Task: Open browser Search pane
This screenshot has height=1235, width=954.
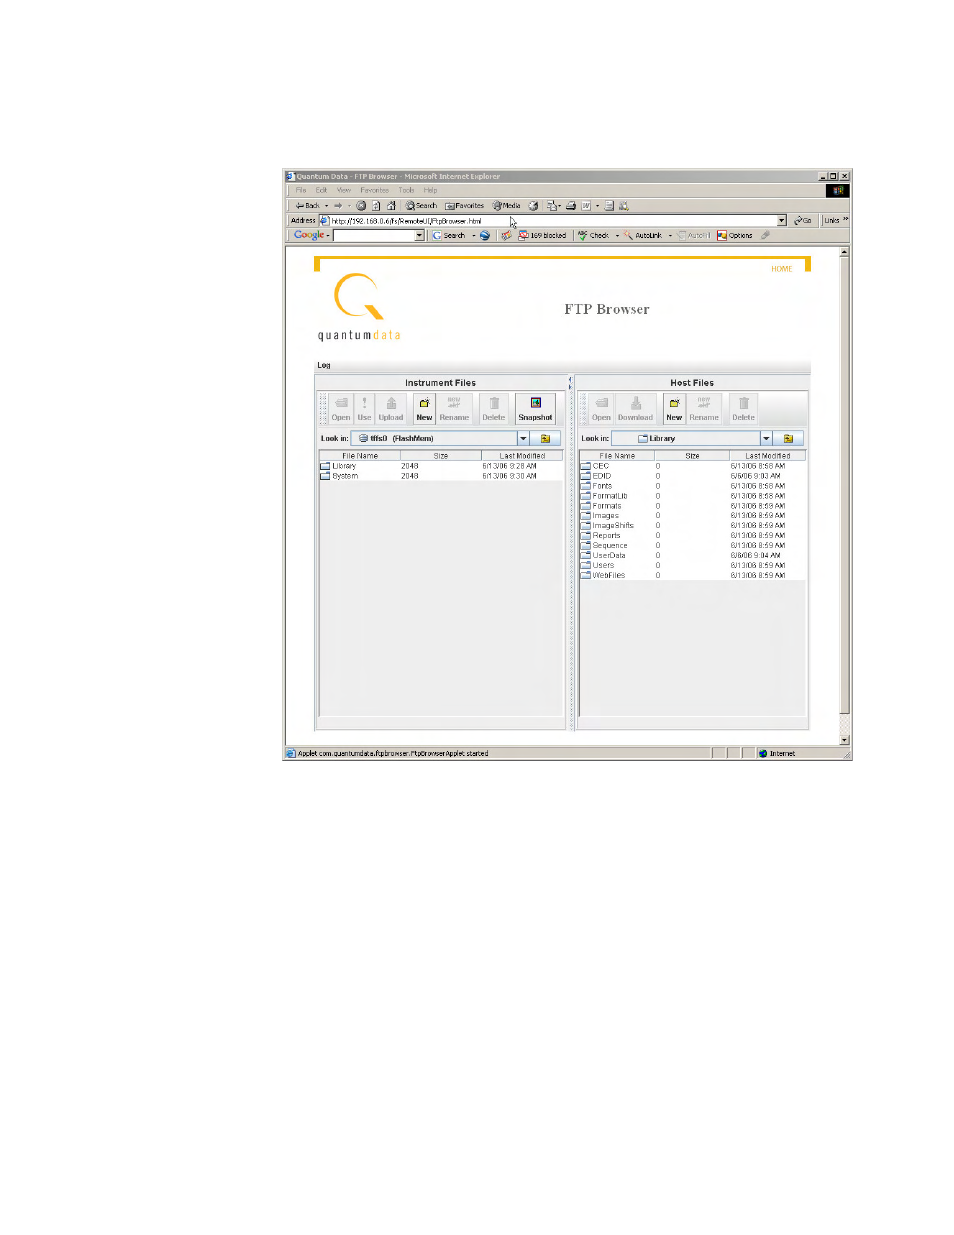Action: point(422,206)
